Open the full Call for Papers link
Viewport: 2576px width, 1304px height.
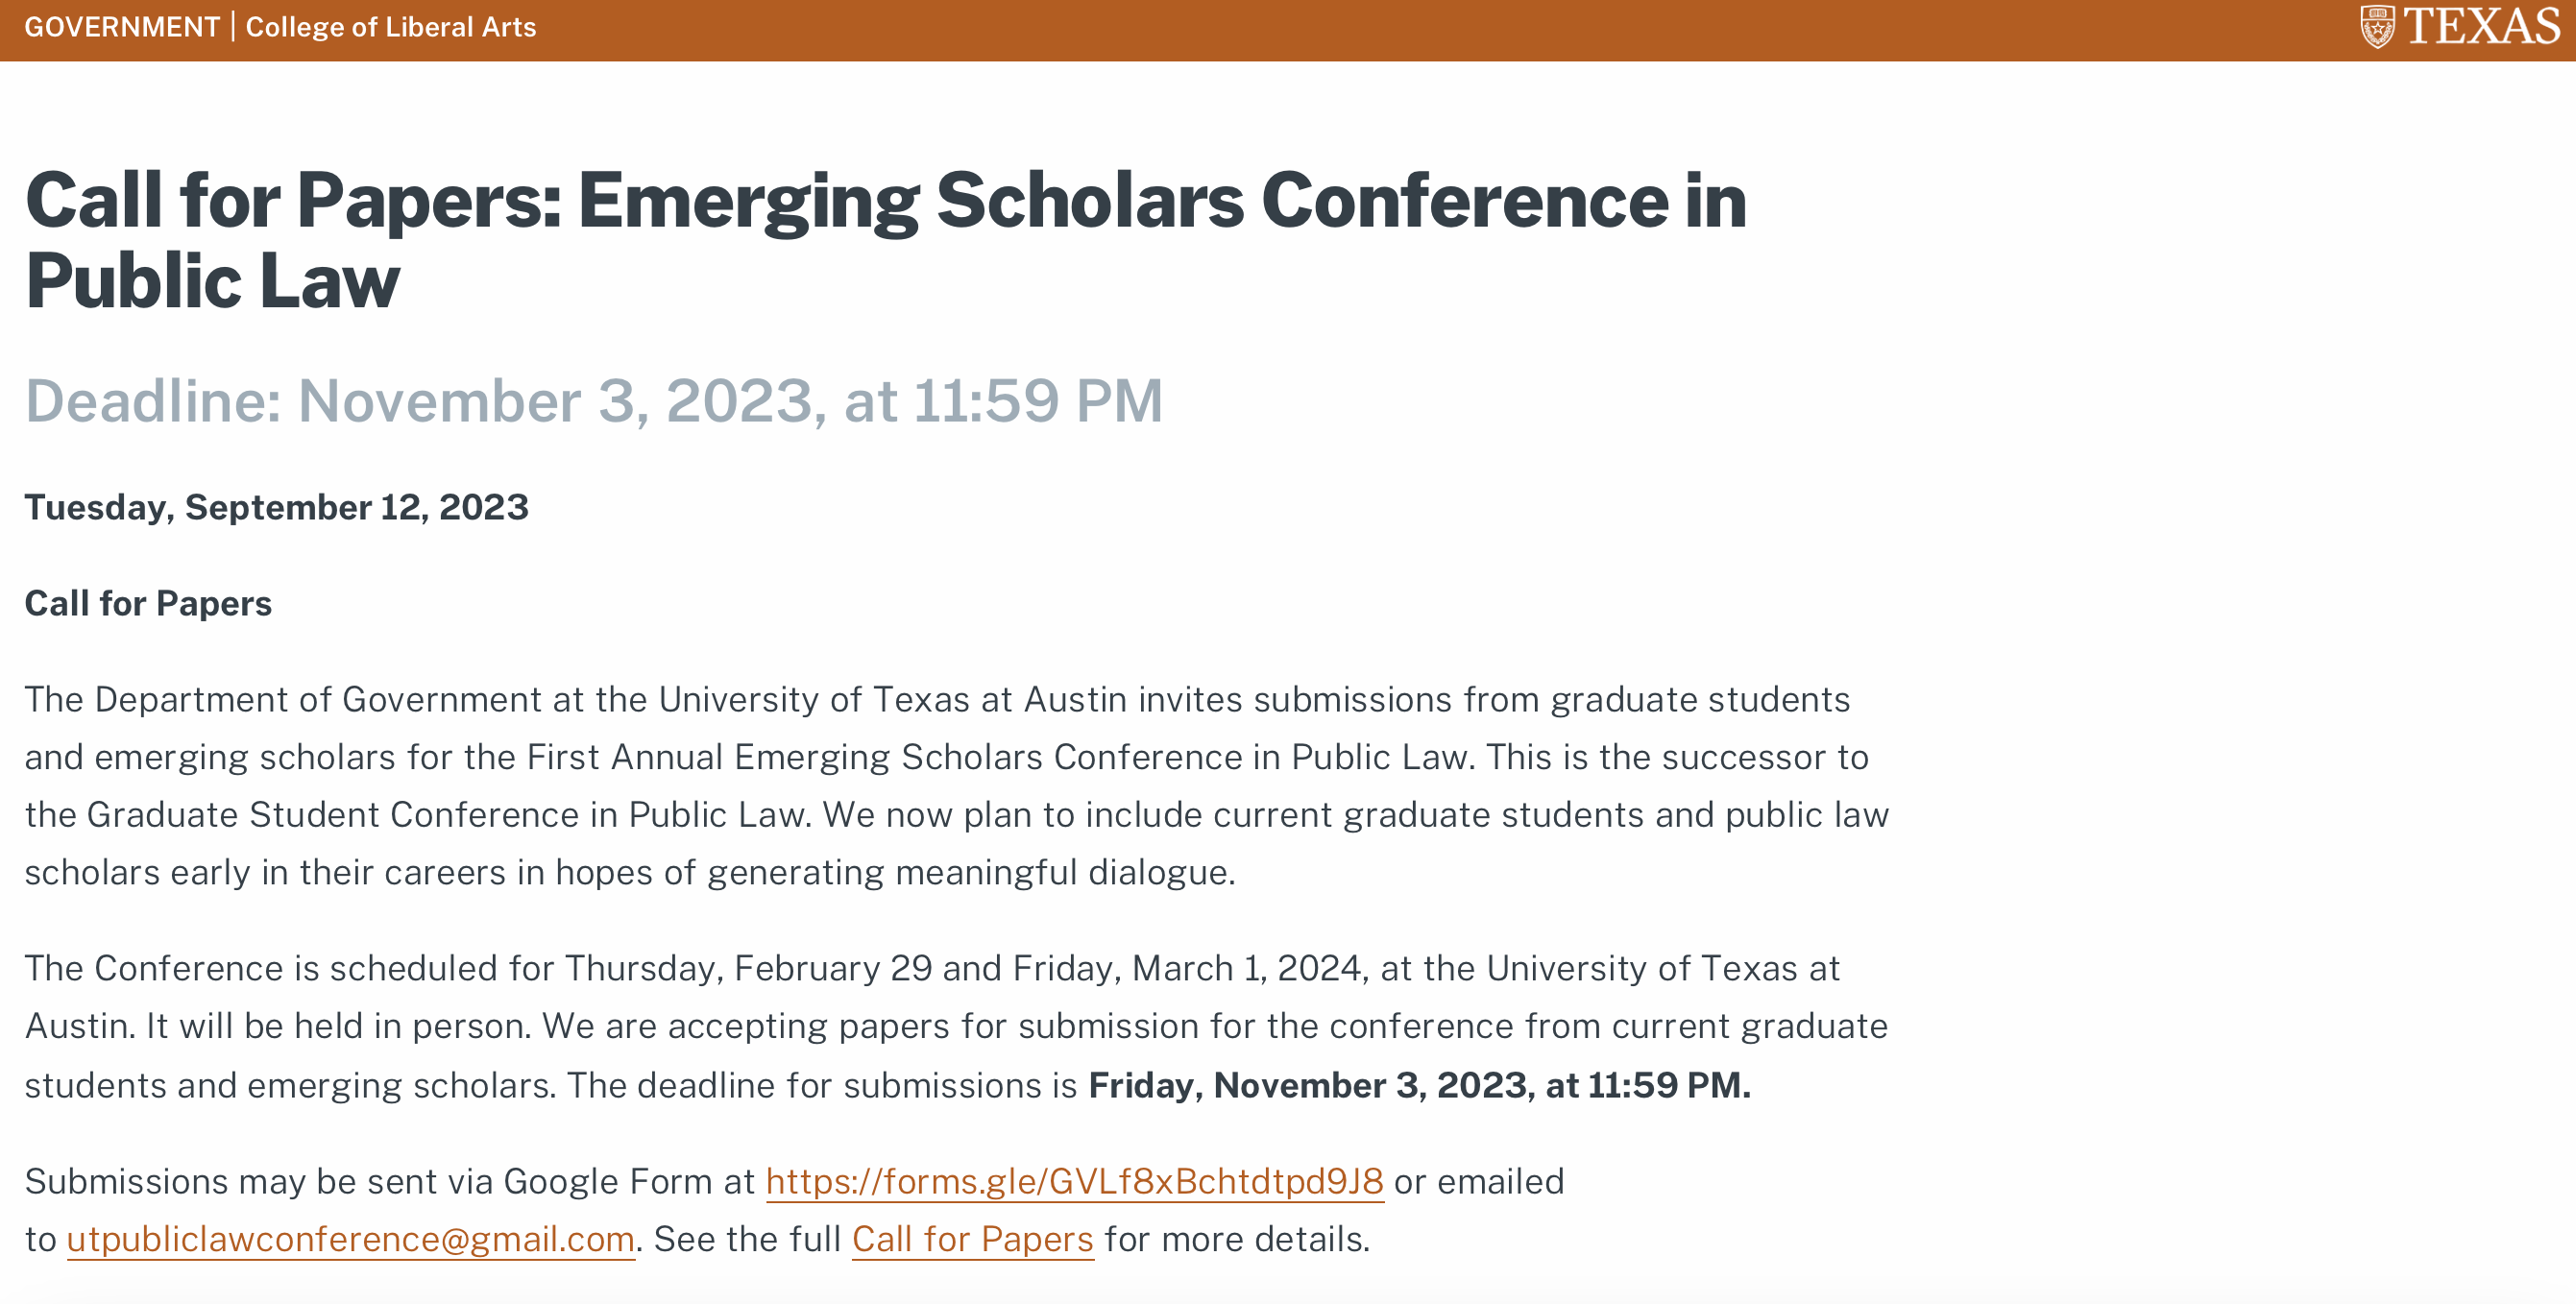click(972, 1239)
